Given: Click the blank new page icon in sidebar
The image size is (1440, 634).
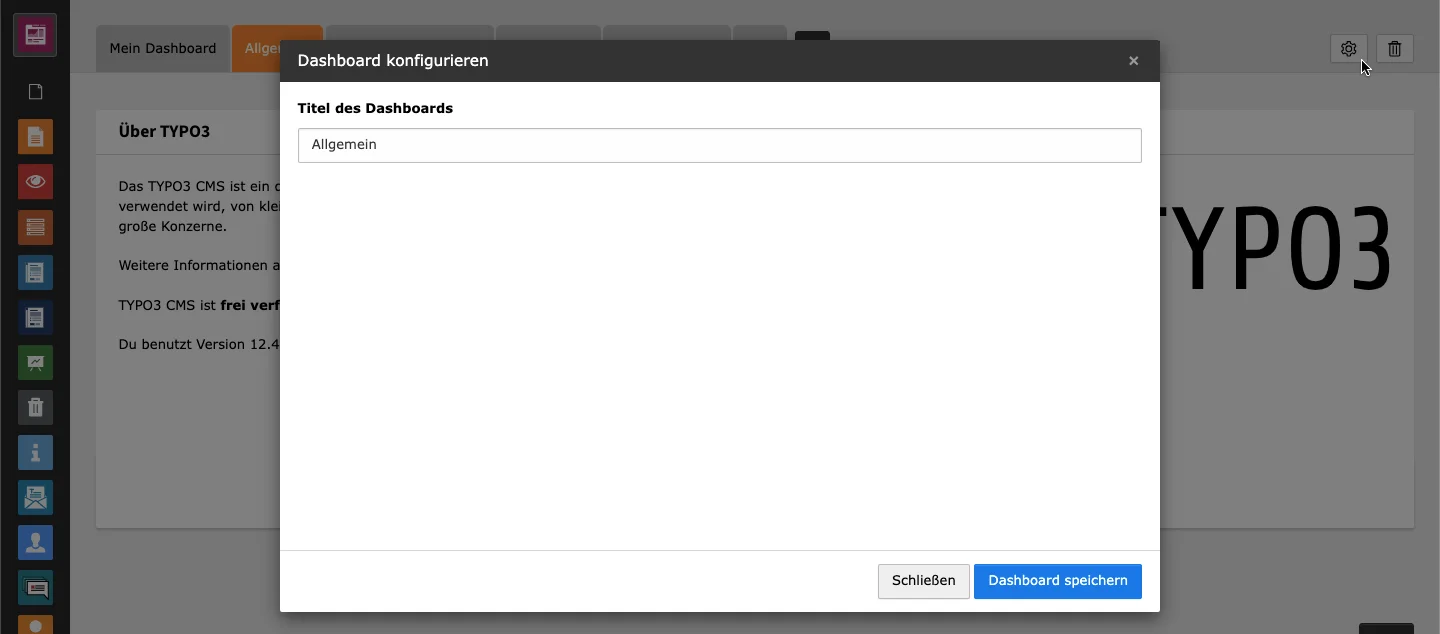Looking at the screenshot, I should coord(35,91).
